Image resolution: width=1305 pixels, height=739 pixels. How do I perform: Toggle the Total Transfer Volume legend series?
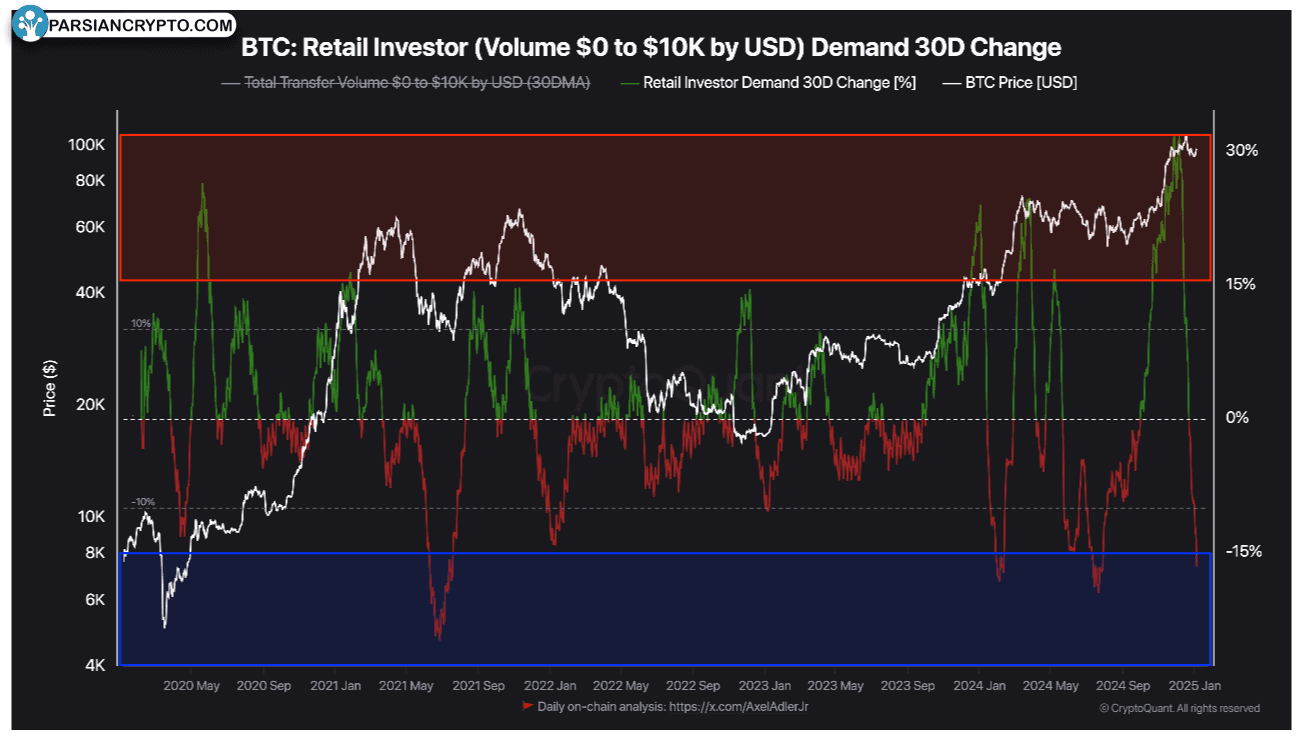pos(417,83)
